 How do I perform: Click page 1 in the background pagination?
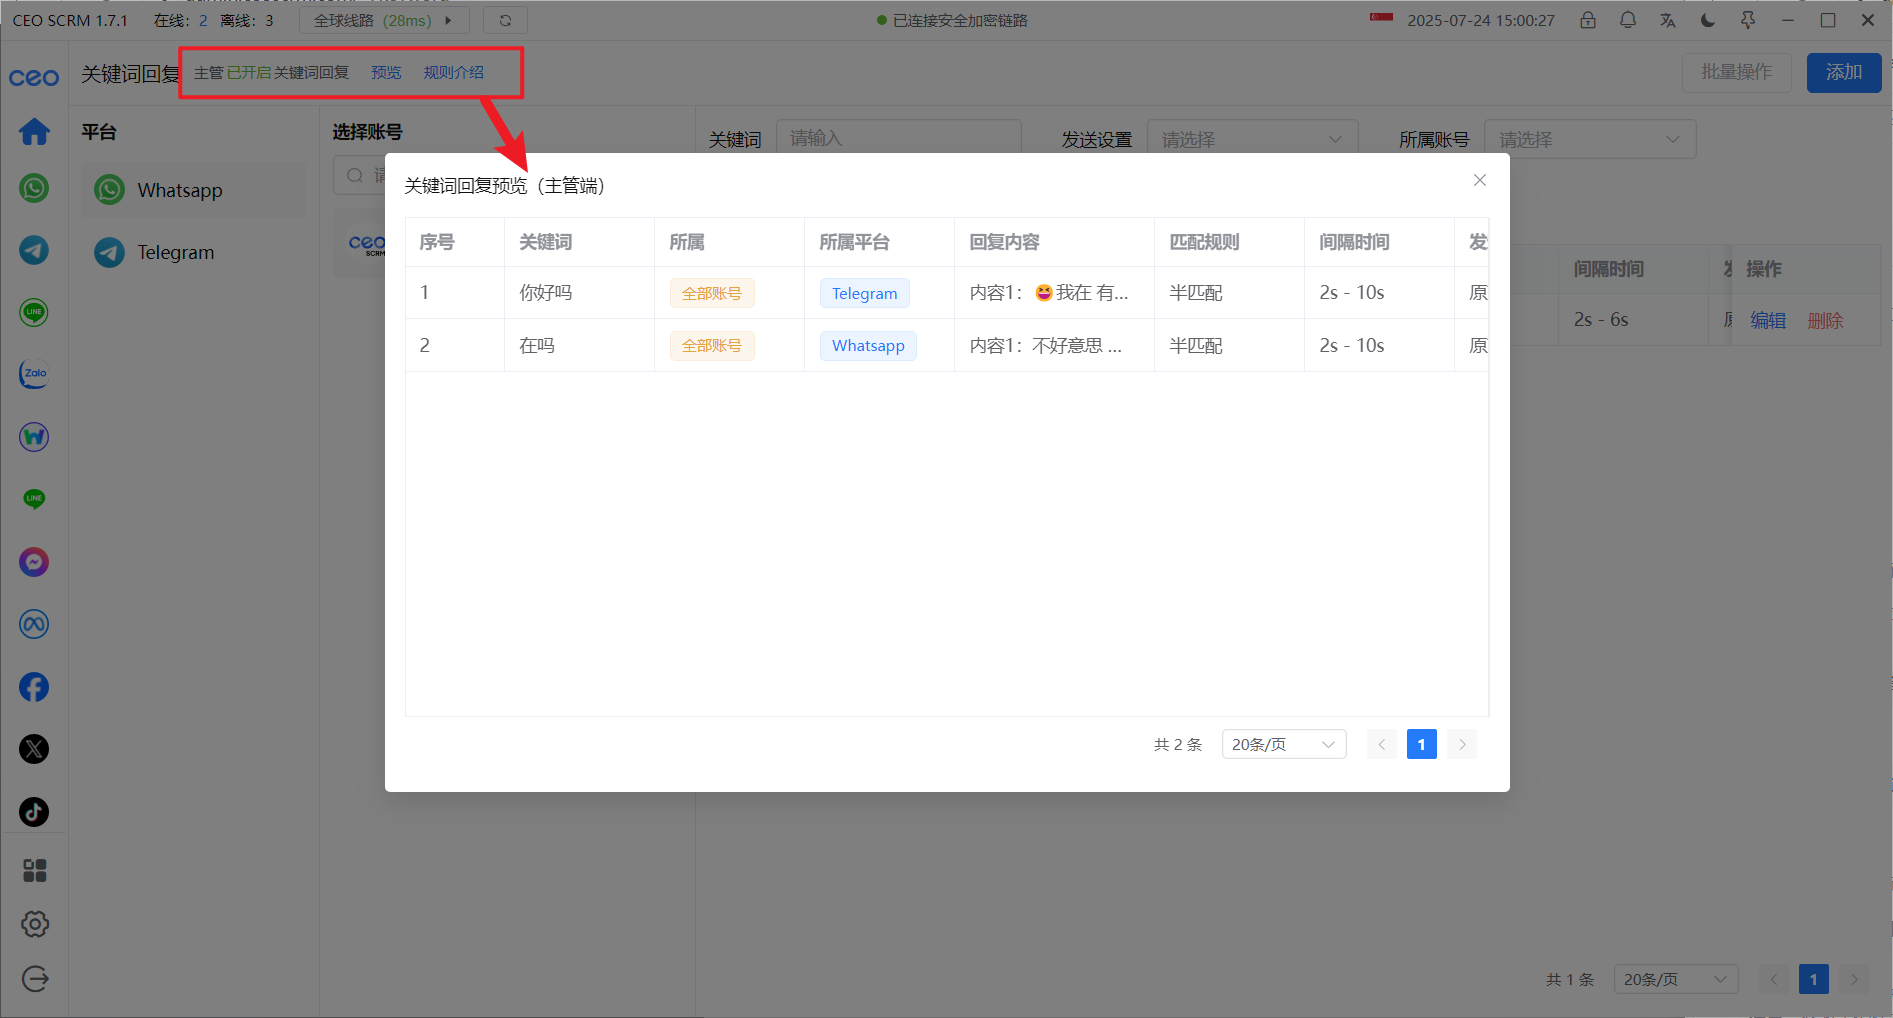coord(1813,979)
